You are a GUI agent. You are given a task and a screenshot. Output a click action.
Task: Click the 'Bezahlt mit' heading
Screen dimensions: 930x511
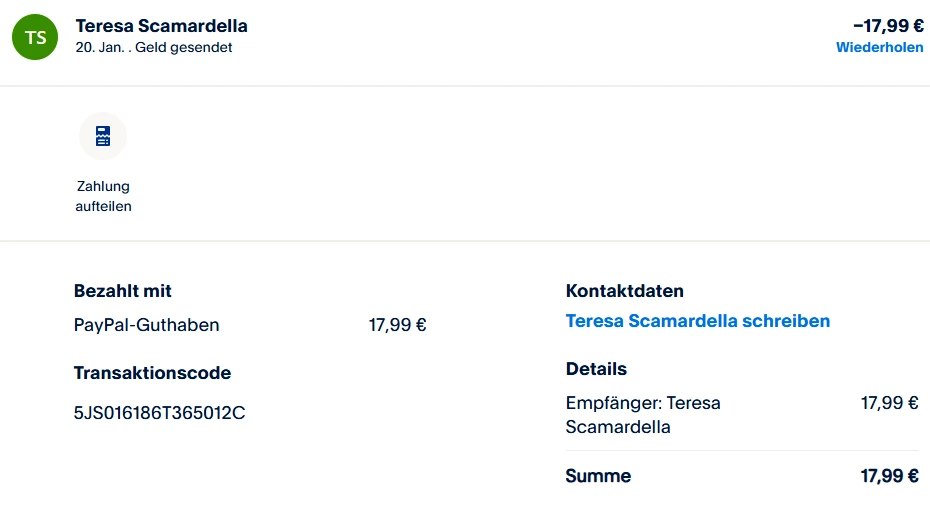point(123,291)
